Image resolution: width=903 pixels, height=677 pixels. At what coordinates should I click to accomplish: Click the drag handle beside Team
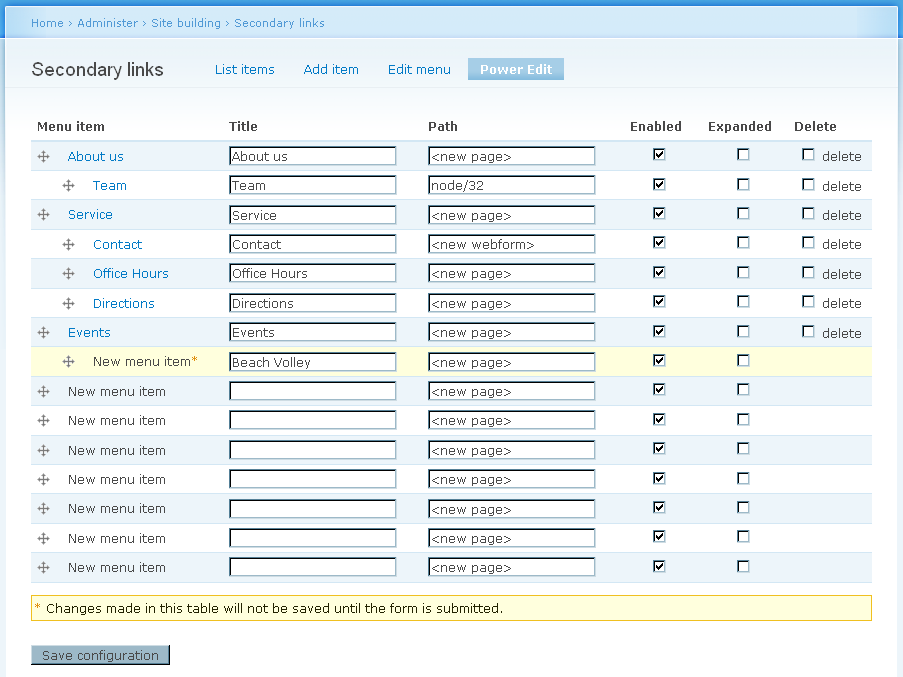69,185
